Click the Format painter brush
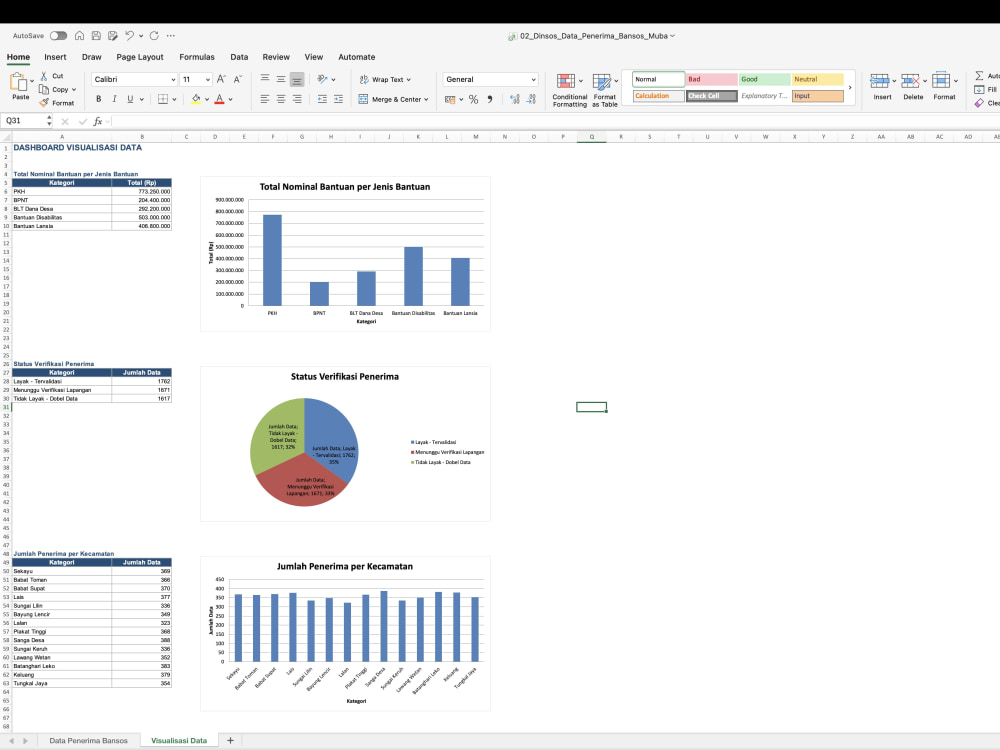This screenshot has height=750, width=1000. coord(57,103)
